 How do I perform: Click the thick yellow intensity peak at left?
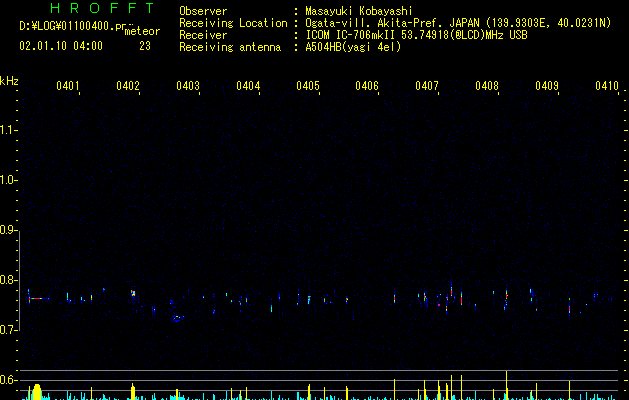click(37, 392)
